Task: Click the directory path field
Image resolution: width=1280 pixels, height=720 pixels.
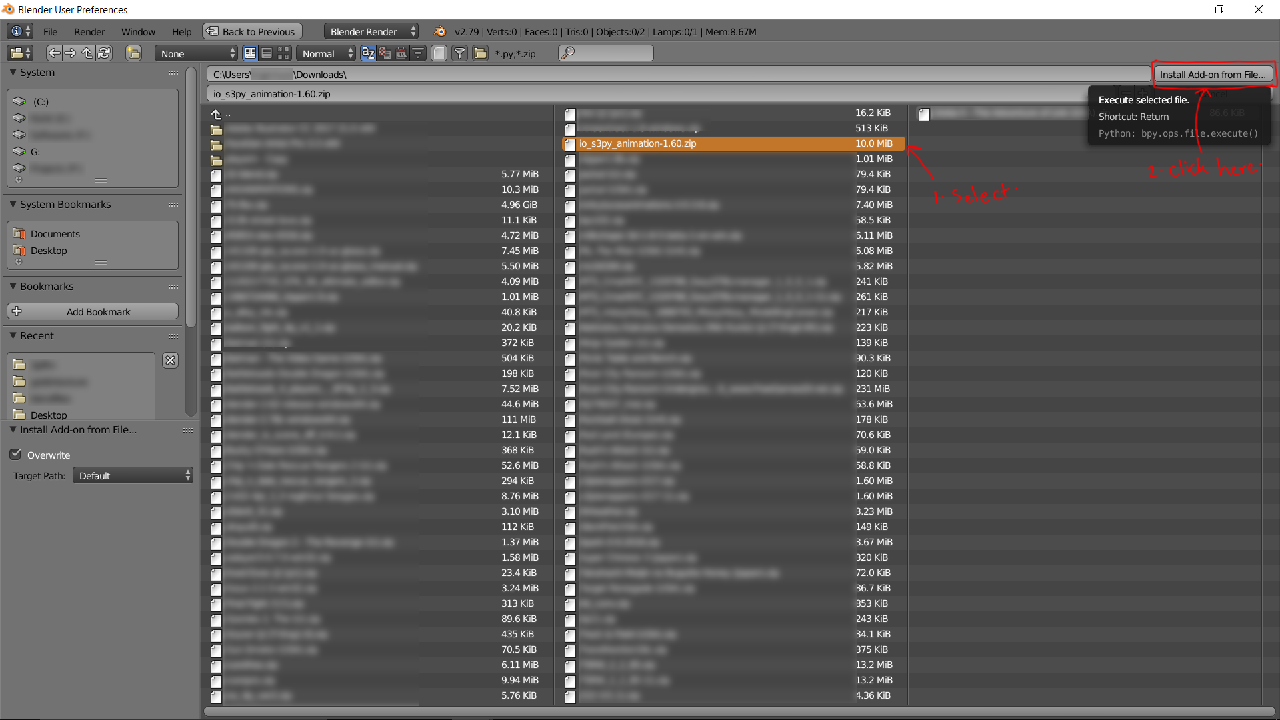Action: [679, 74]
